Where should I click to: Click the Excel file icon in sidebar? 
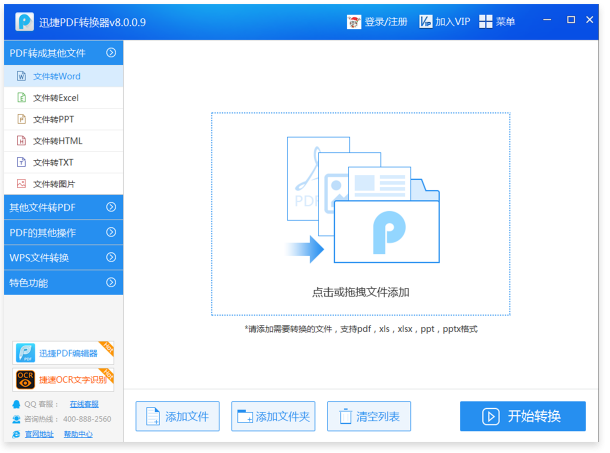(x=21, y=97)
